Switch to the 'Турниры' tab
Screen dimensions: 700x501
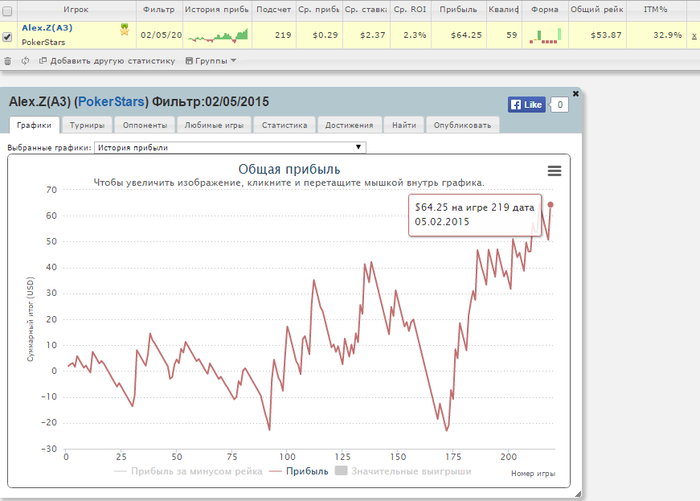(x=87, y=126)
